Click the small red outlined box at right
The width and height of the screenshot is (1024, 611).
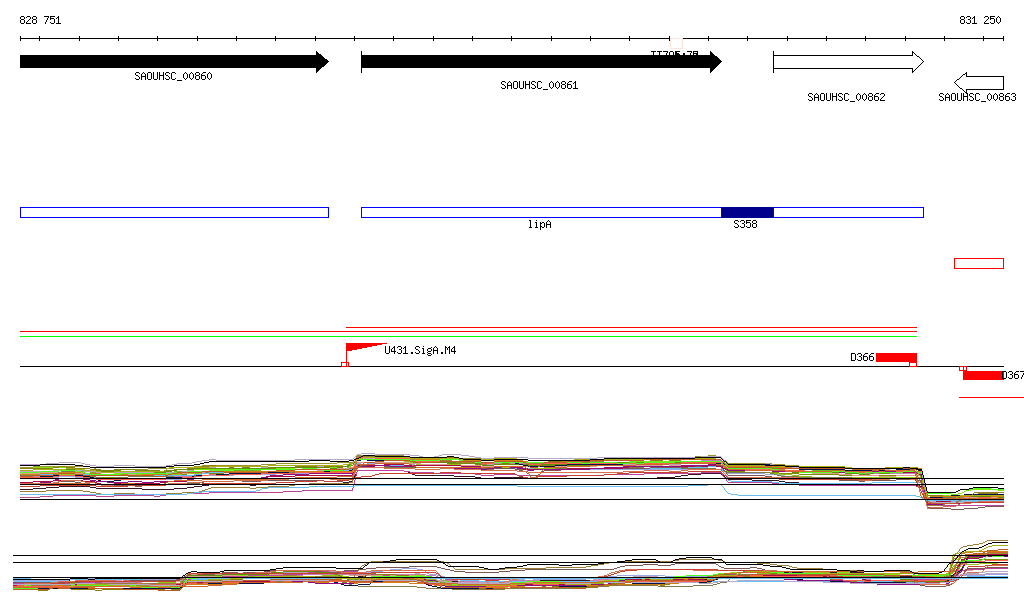click(x=979, y=264)
